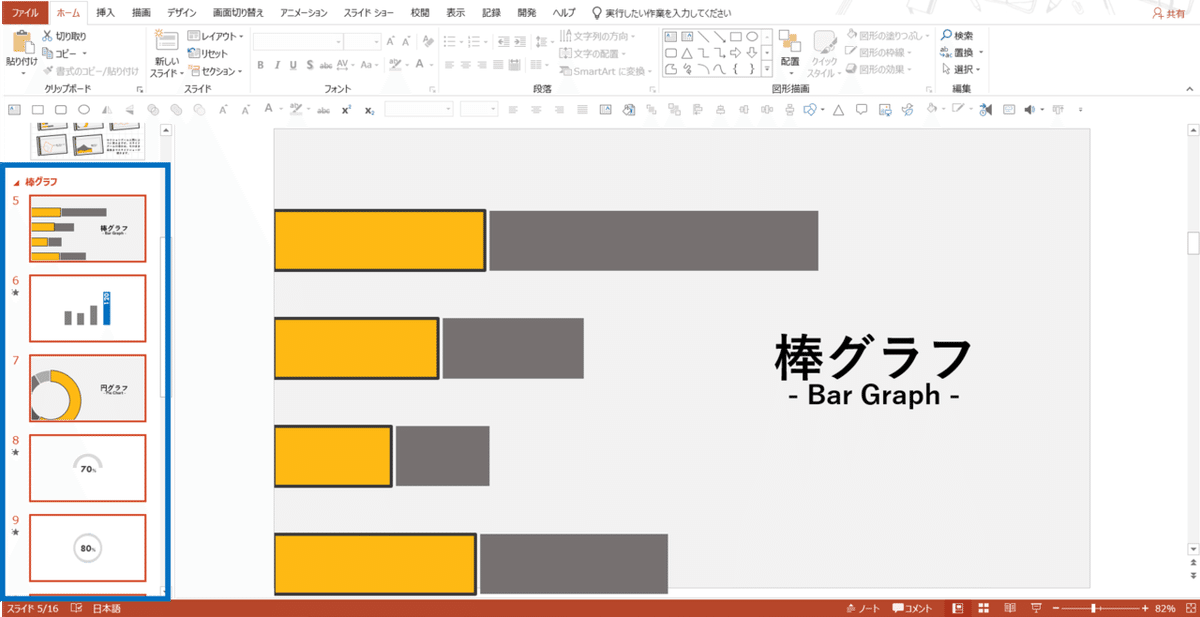Click the zoom out minus button
1200x617 pixels.
click(x=1055, y=608)
